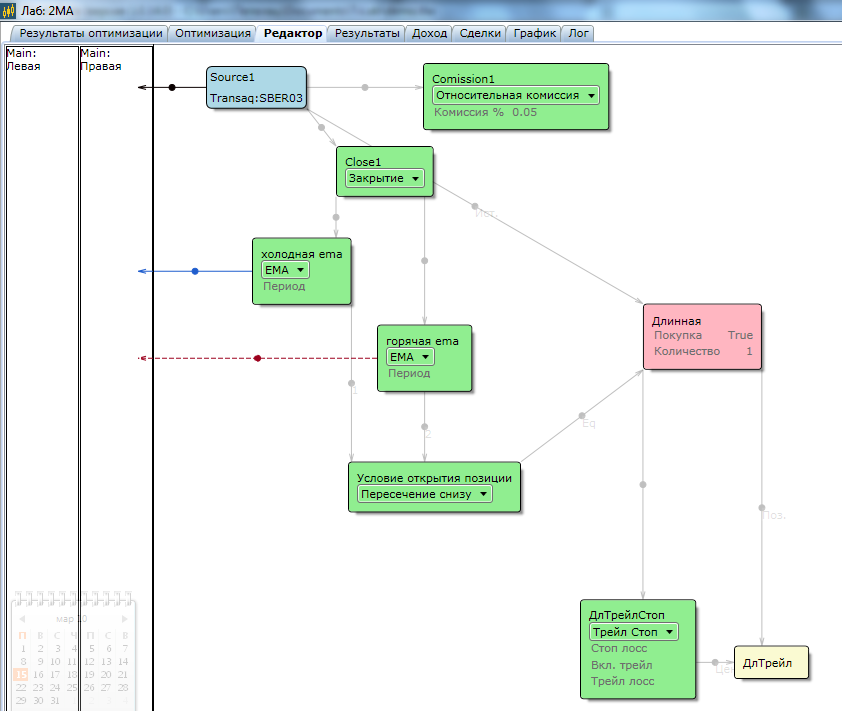Click the blue marker on холодная ema line
The image size is (842, 711).
coord(195,271)
